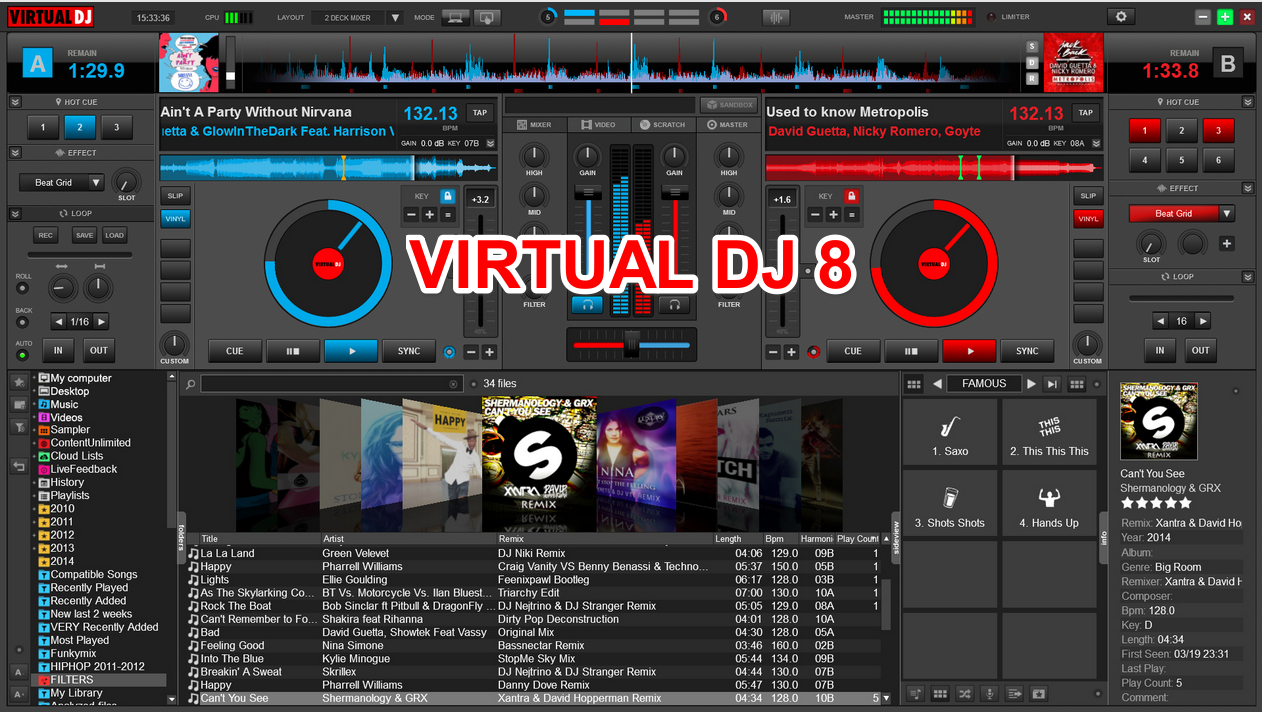Collapse deck A HOT CUE section
Viewport: 1262px width, 712px height.
(x=15, y=102)
